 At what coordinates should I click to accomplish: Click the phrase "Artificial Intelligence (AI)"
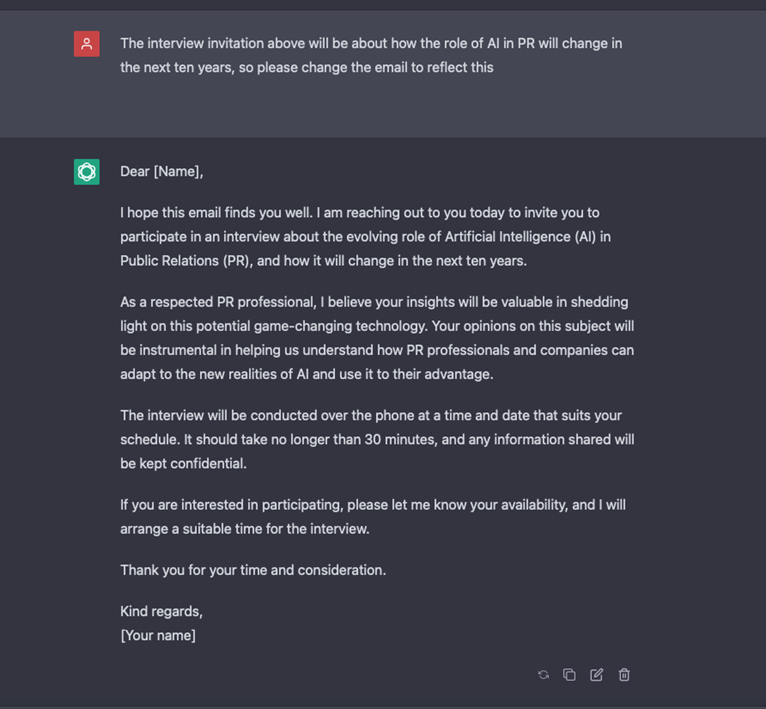520,237
